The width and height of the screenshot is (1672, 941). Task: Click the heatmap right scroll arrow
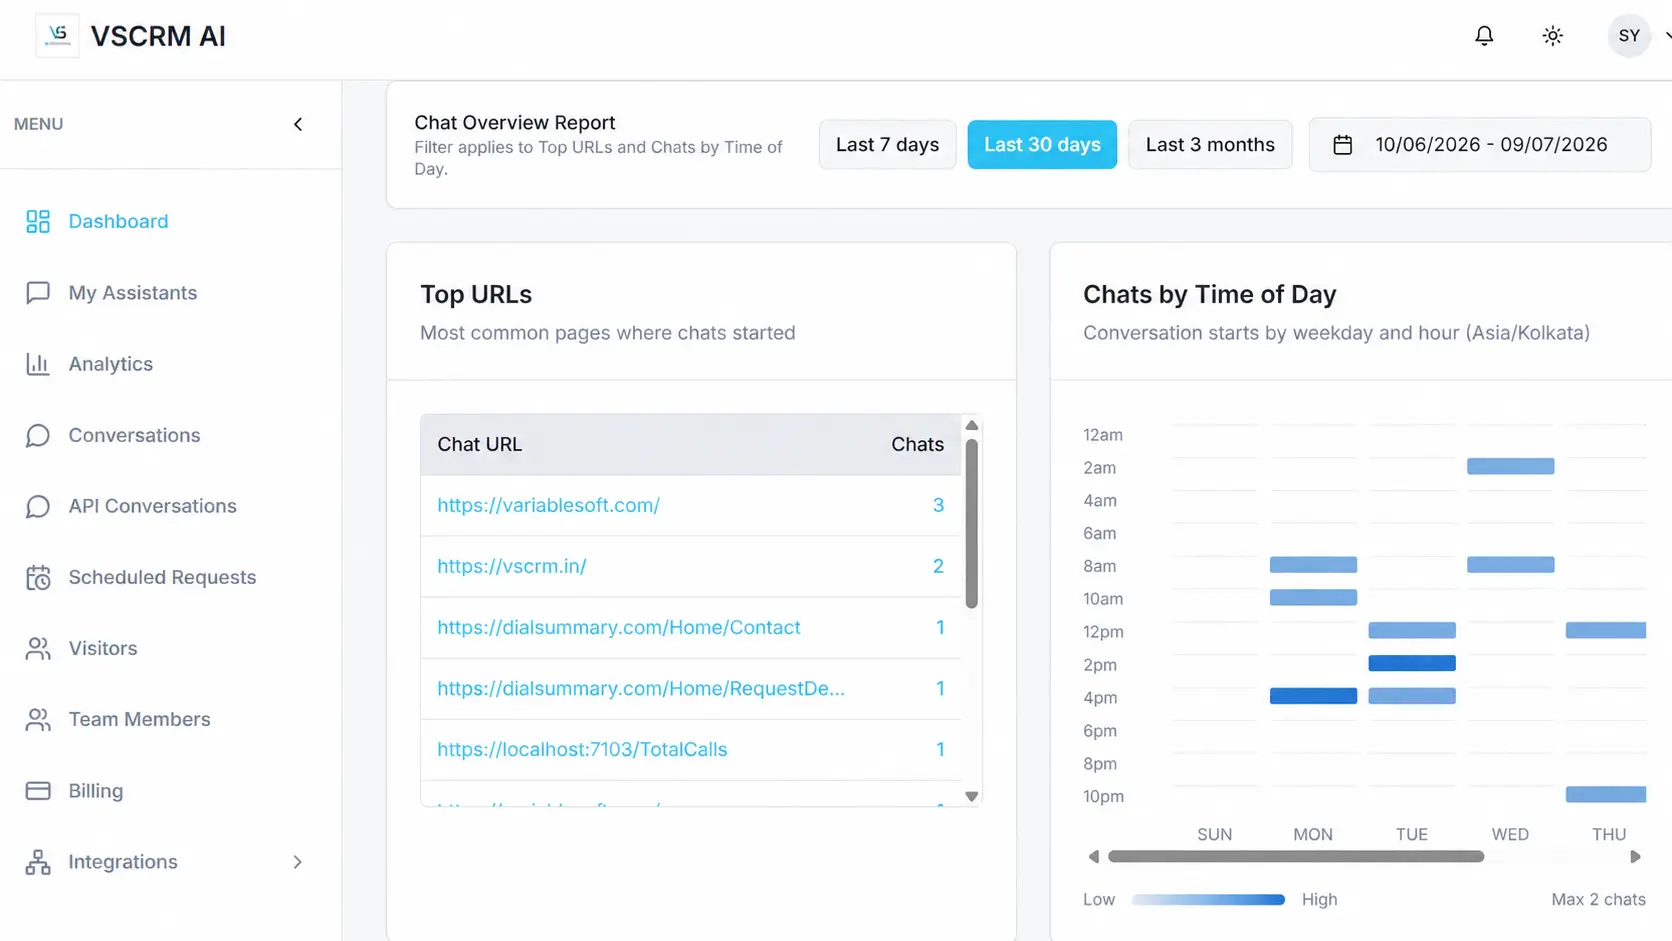1636,856
